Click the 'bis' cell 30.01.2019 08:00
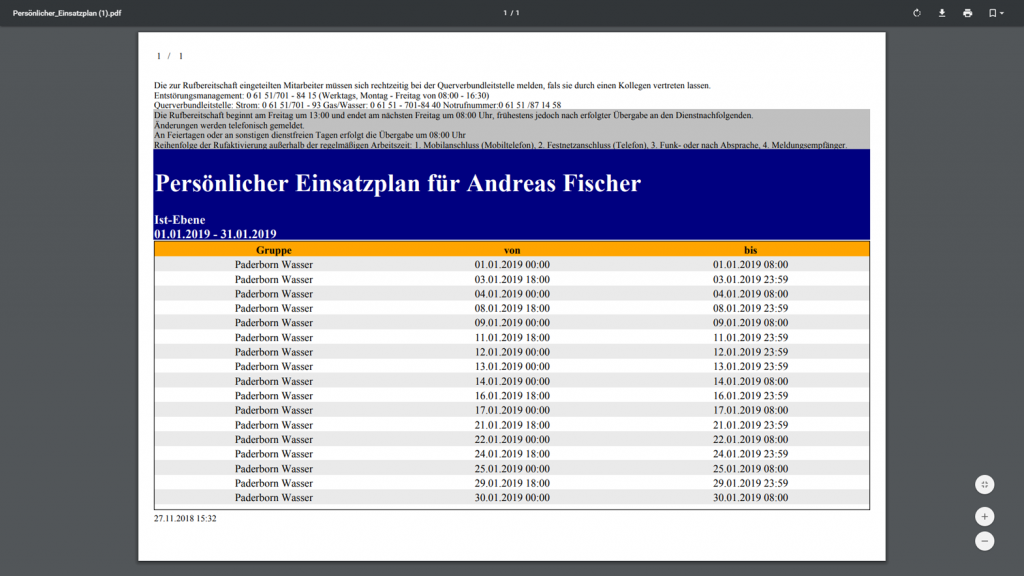The width and height of the screenshot is (1024, 576). pos(751,498)
